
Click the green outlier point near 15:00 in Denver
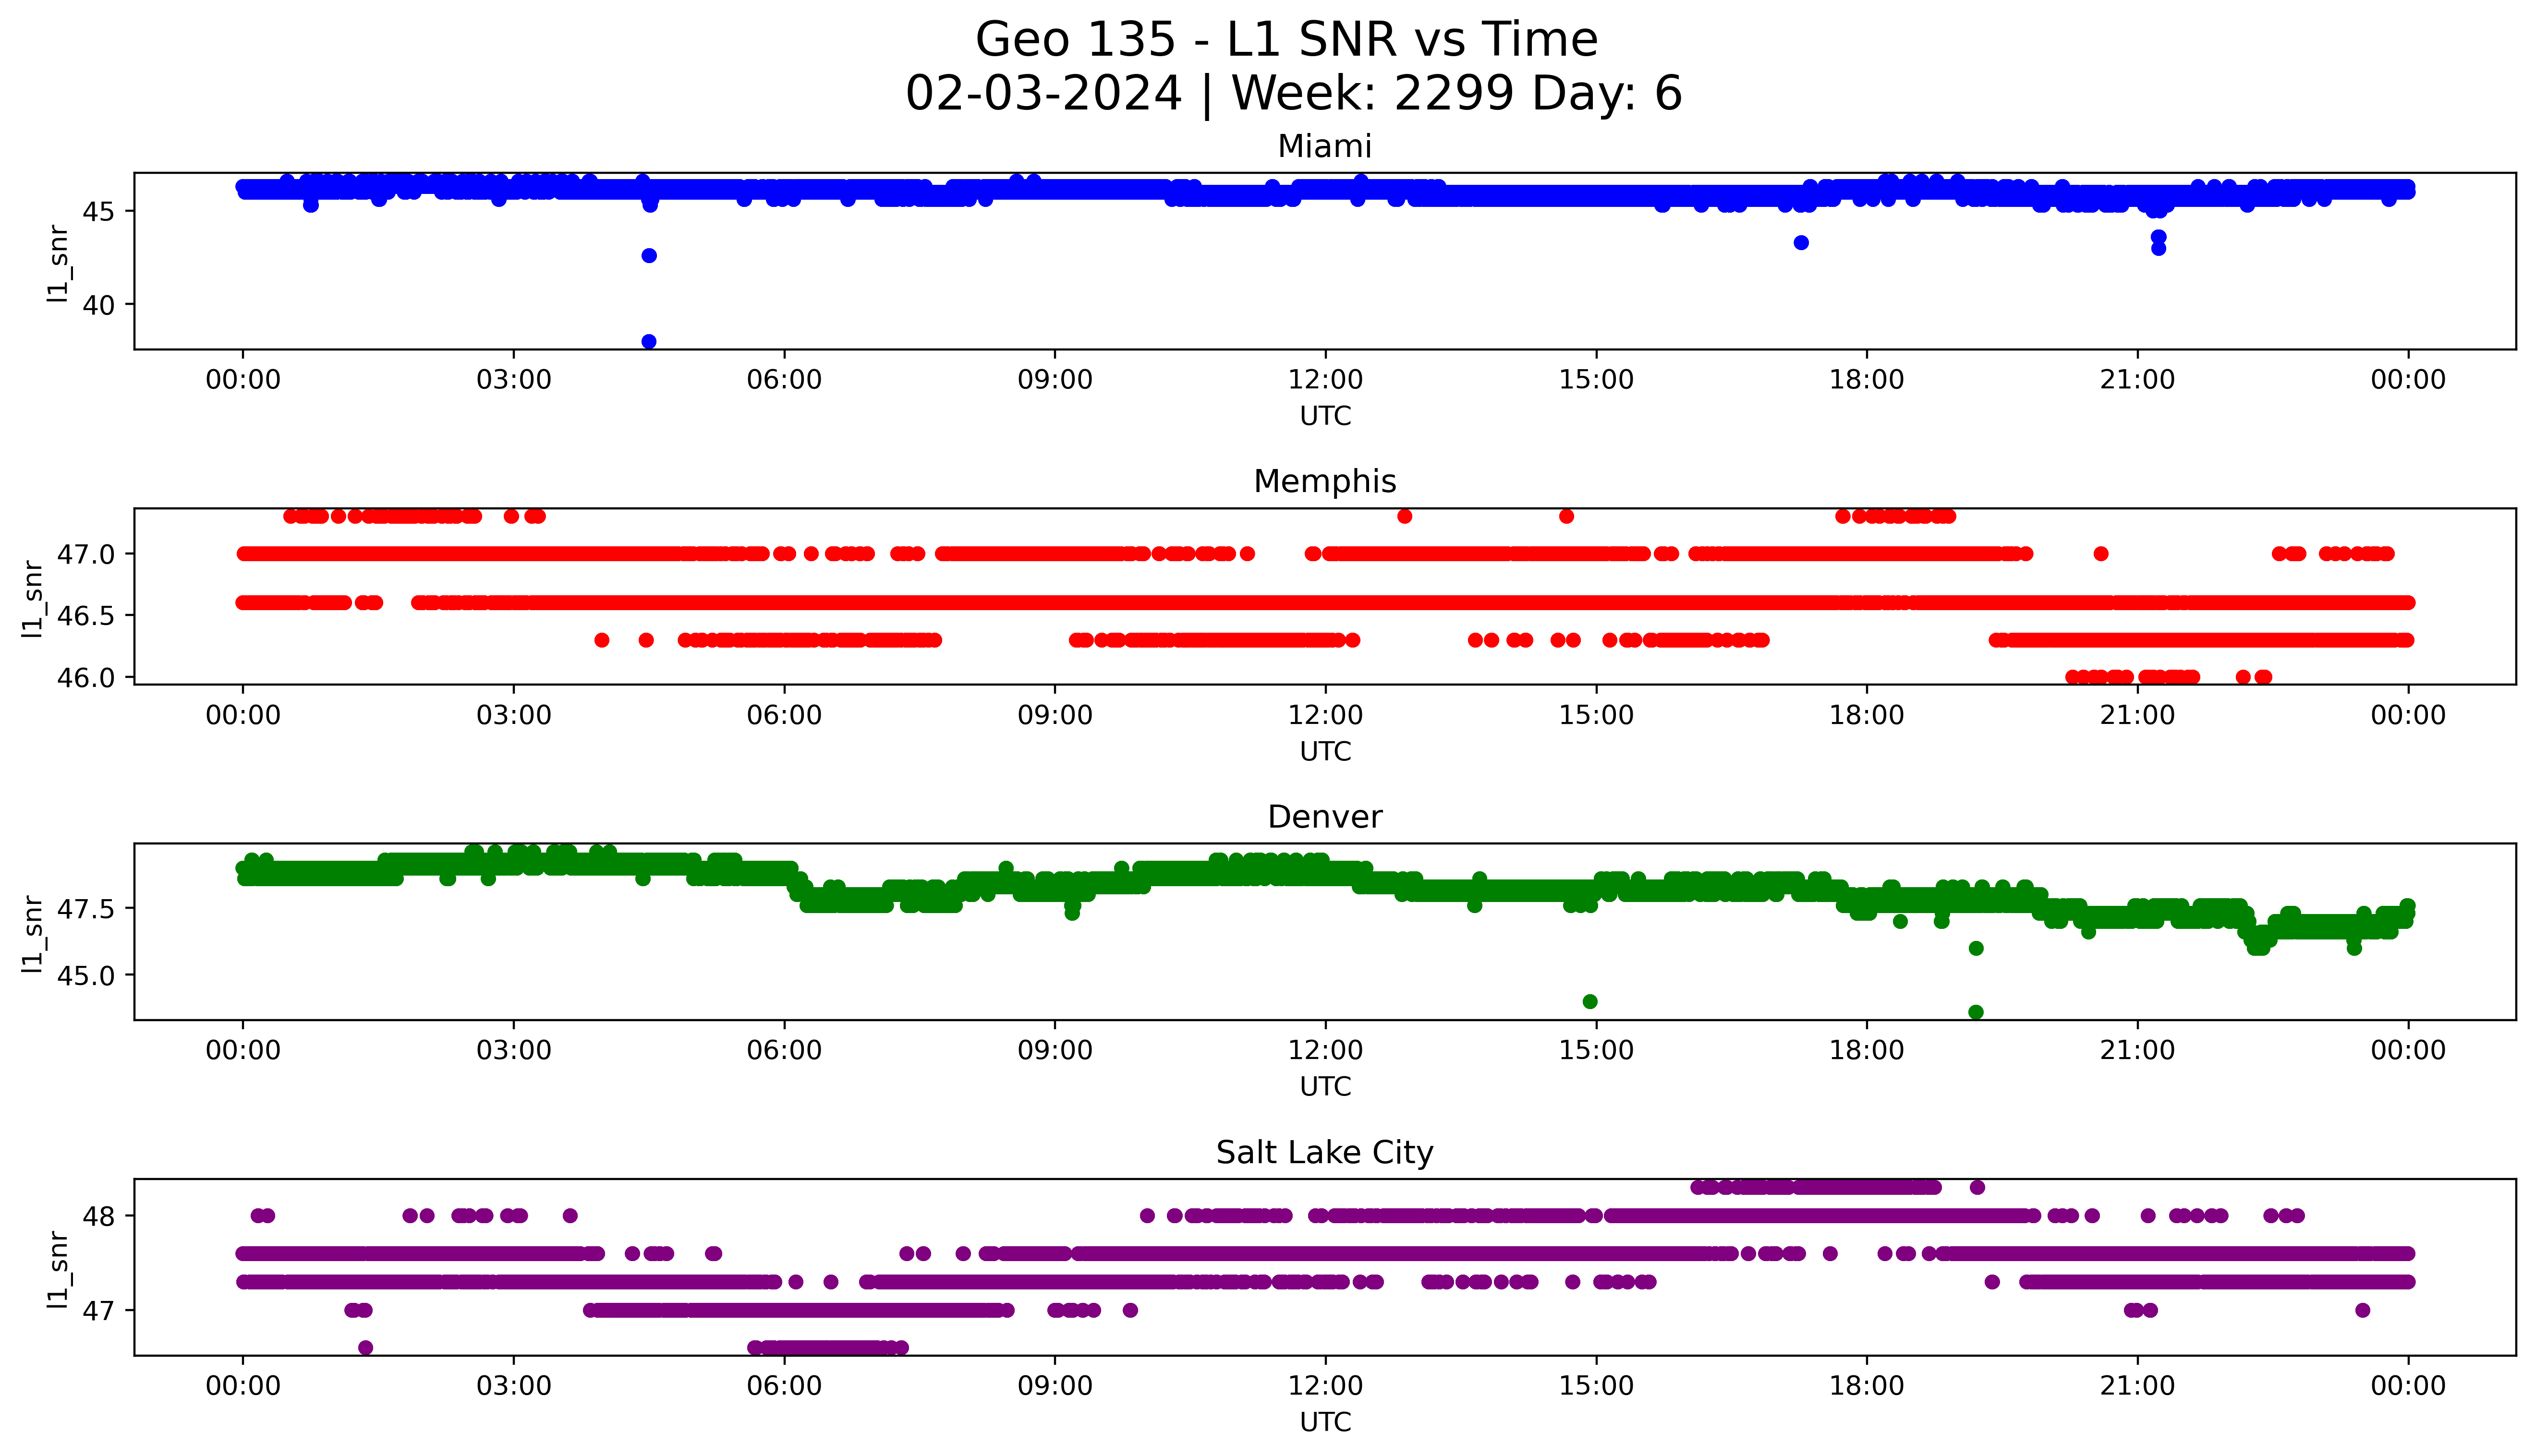pos(1590,1002)
